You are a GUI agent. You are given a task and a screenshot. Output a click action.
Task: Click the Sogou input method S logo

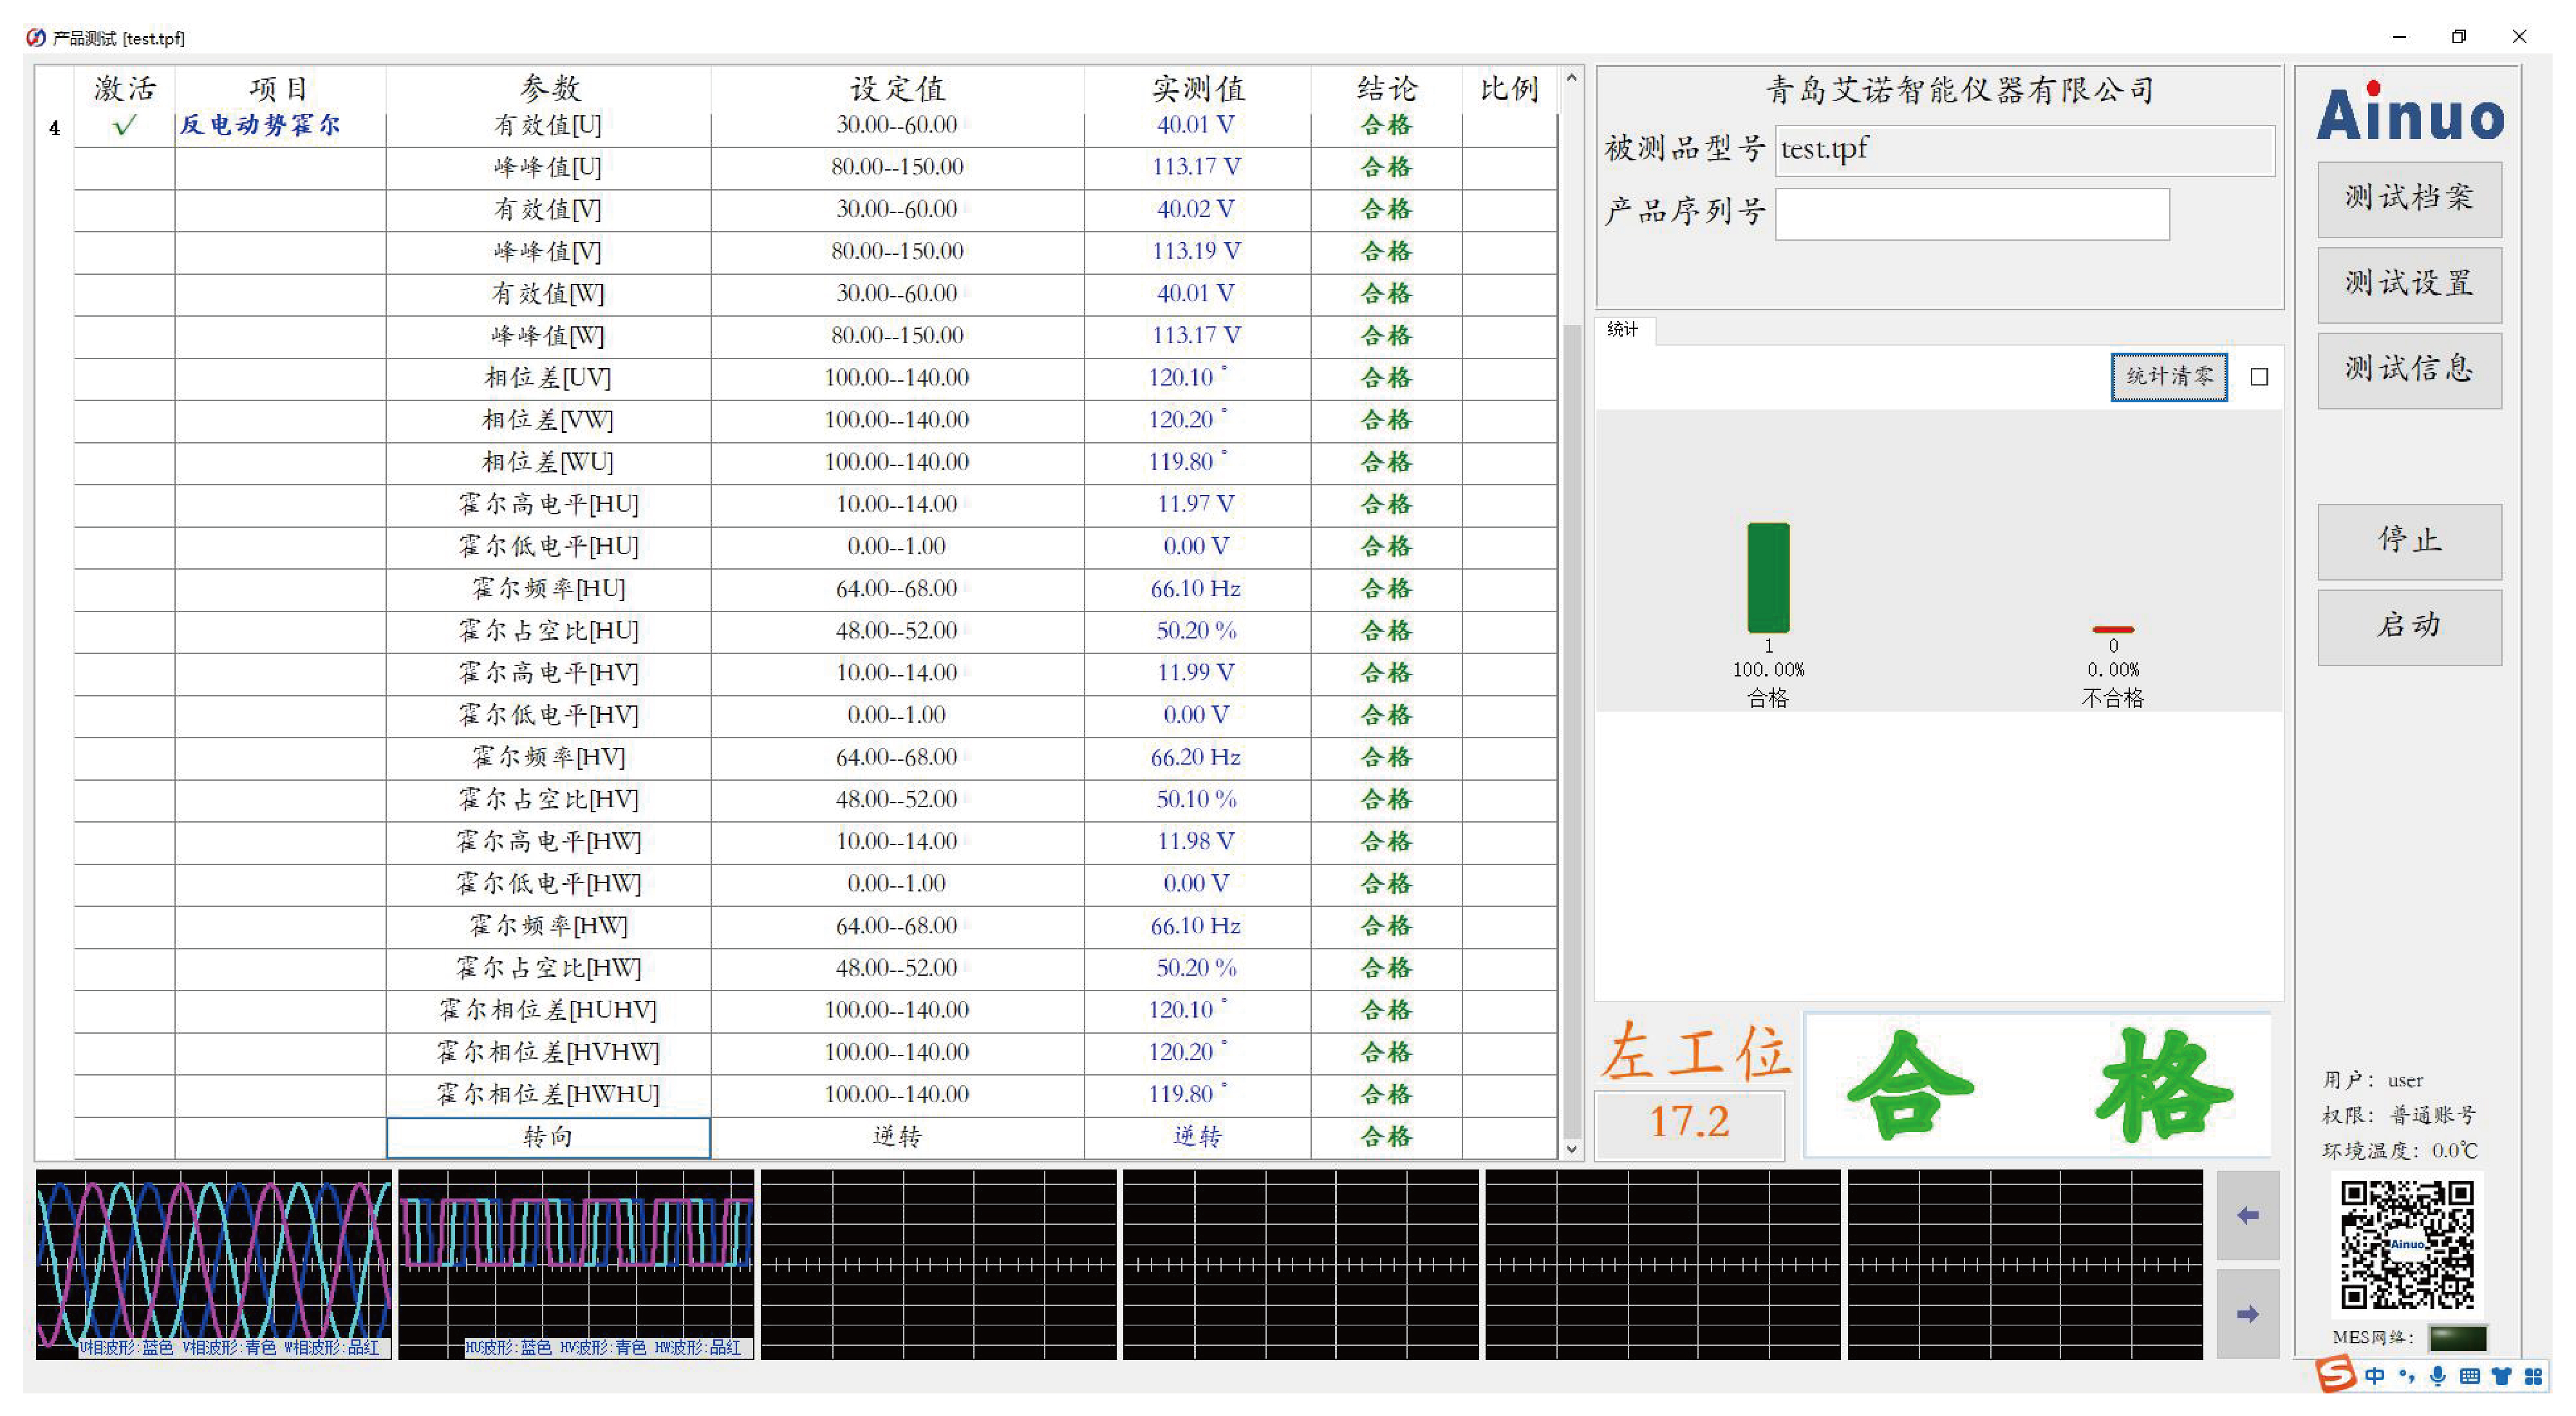(2336, 1375)
